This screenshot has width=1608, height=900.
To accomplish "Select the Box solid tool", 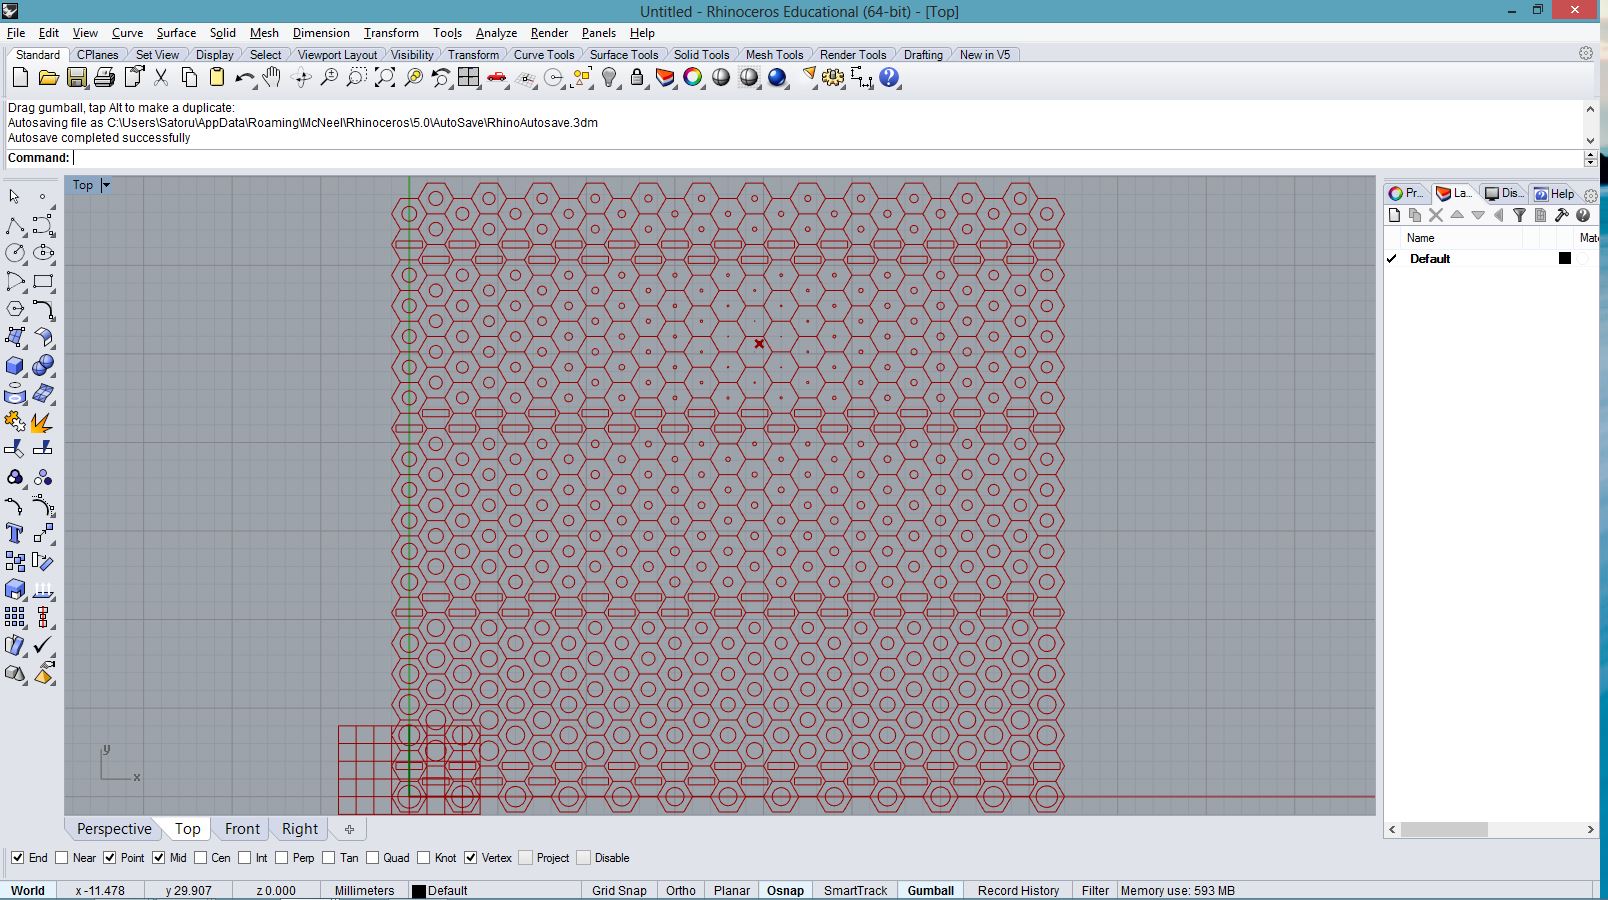I will pos(15,366).
